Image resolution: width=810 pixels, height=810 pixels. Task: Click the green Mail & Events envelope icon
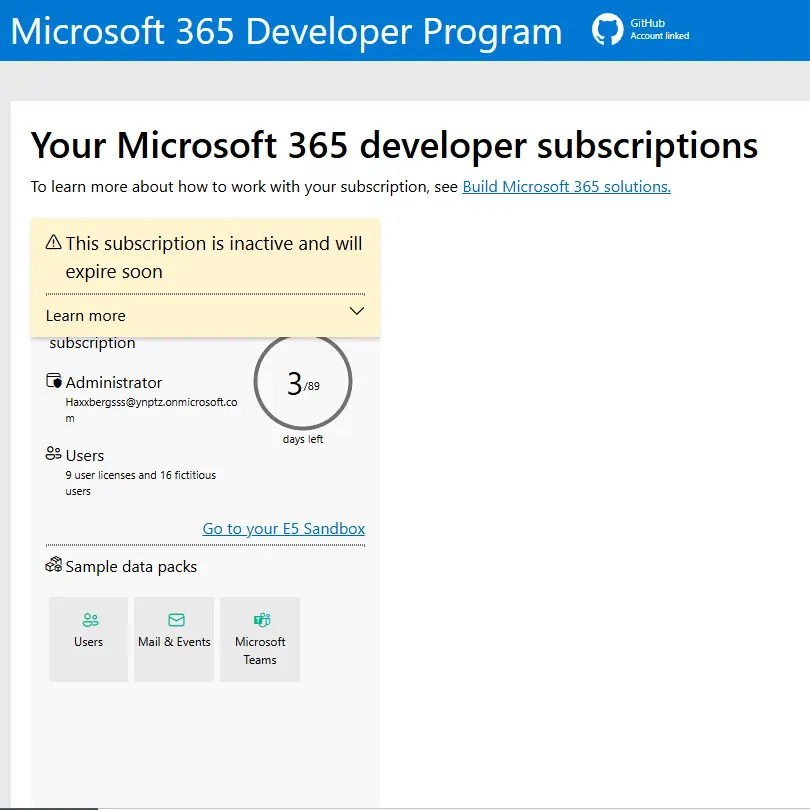(x=176, y=619)
